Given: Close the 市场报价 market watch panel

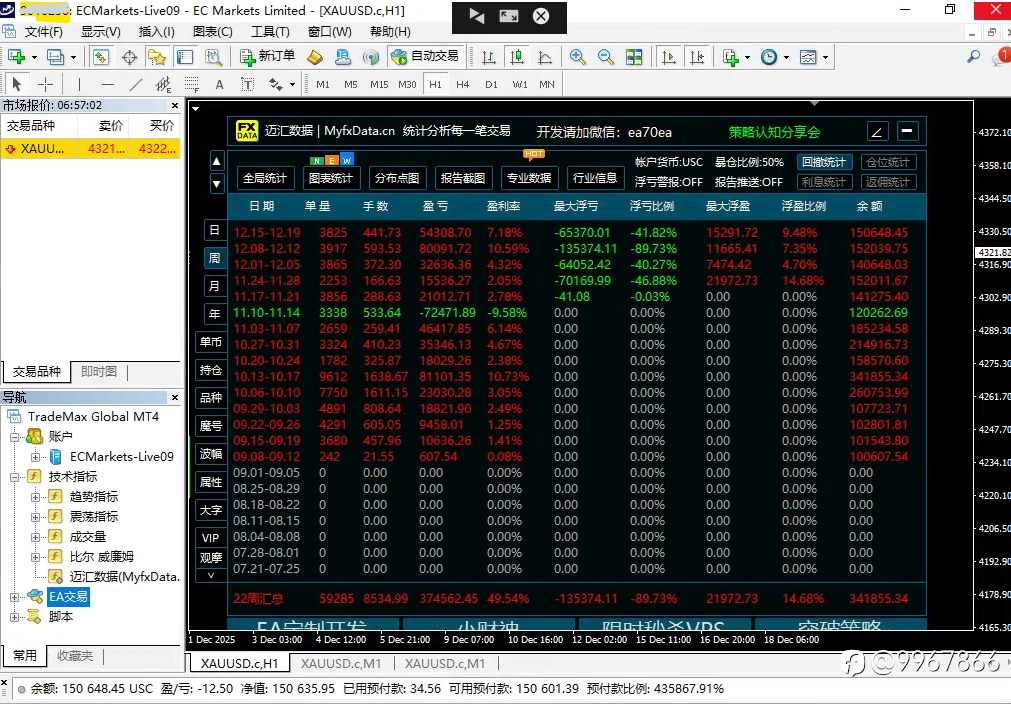Looking at the screenshot, I should [x=175, y=105].
